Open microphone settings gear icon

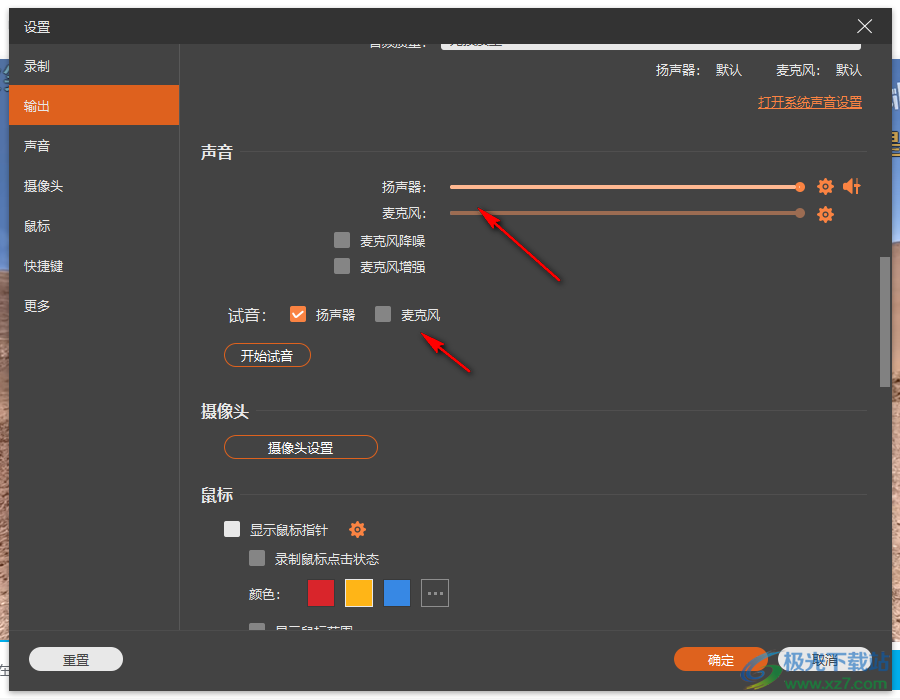[x=825, y=215]
